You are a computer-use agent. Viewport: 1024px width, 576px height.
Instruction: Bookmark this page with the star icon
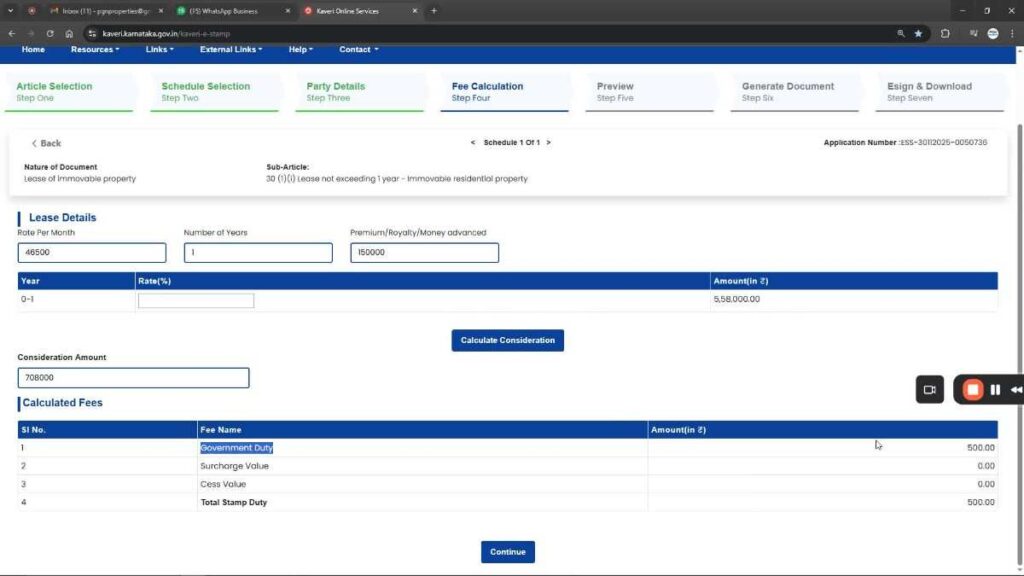(x=918, y=33)
